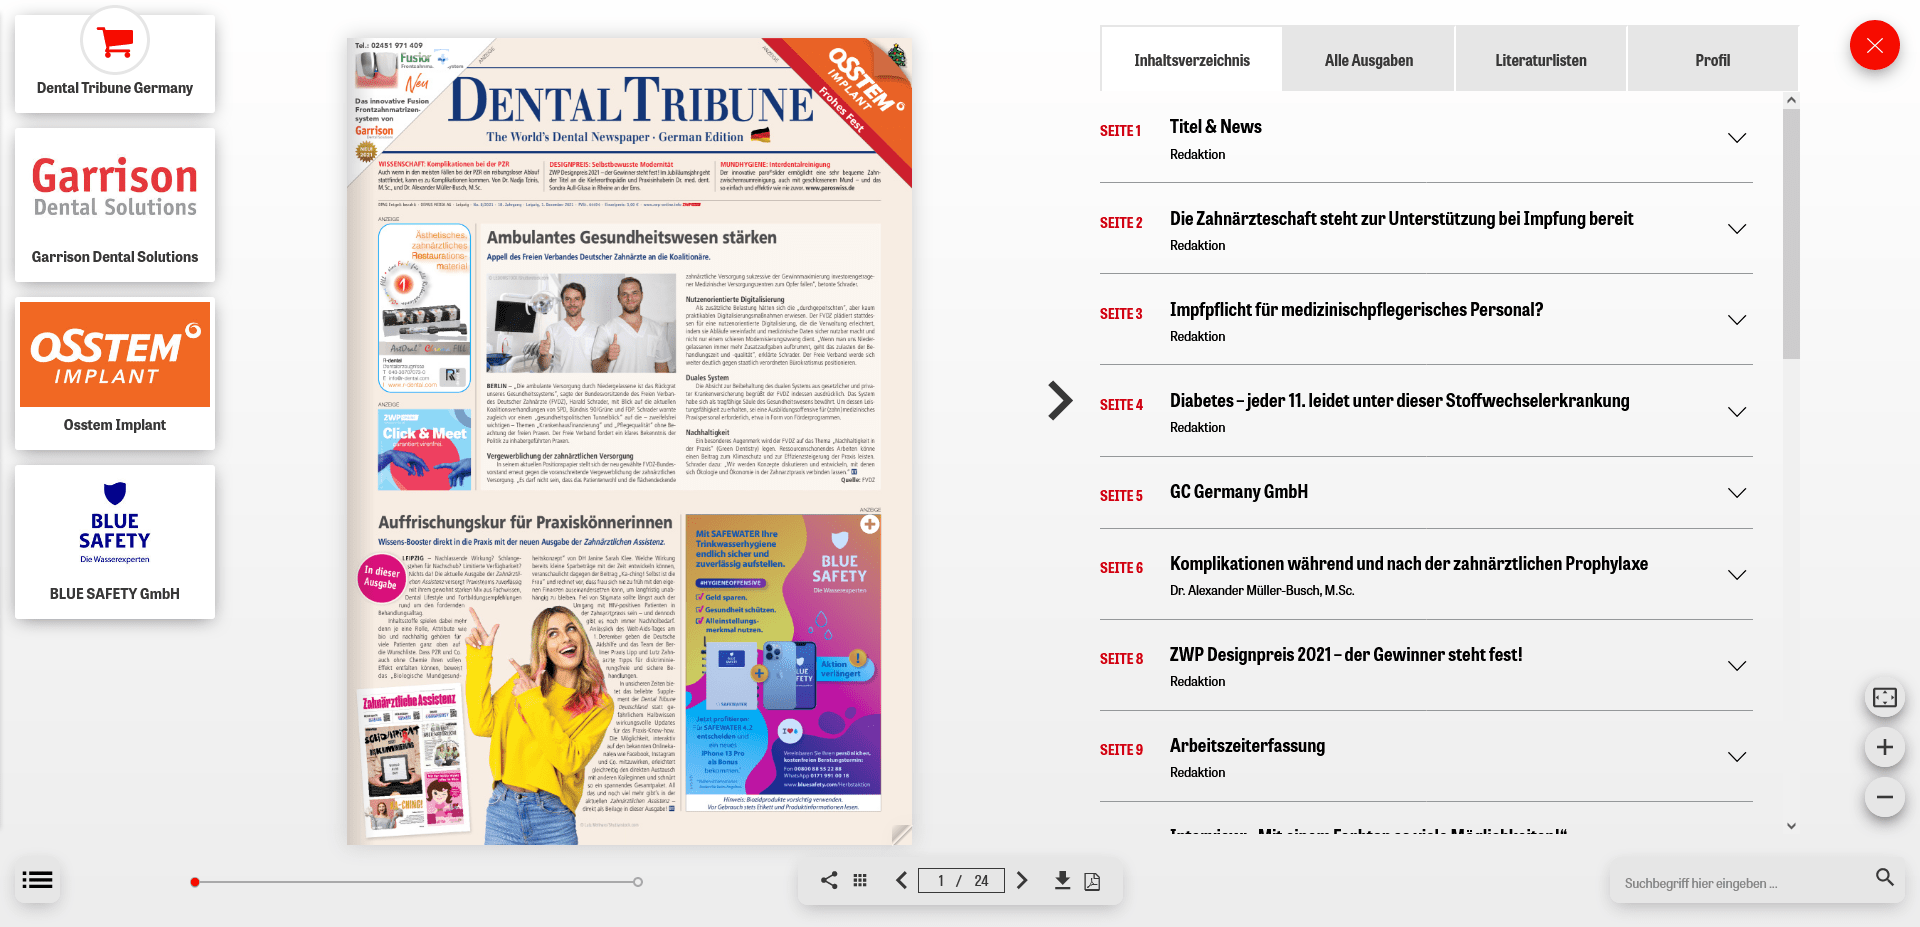
Task: Expand Seite 1 Titel & News entry
Action: (1737, 138)
